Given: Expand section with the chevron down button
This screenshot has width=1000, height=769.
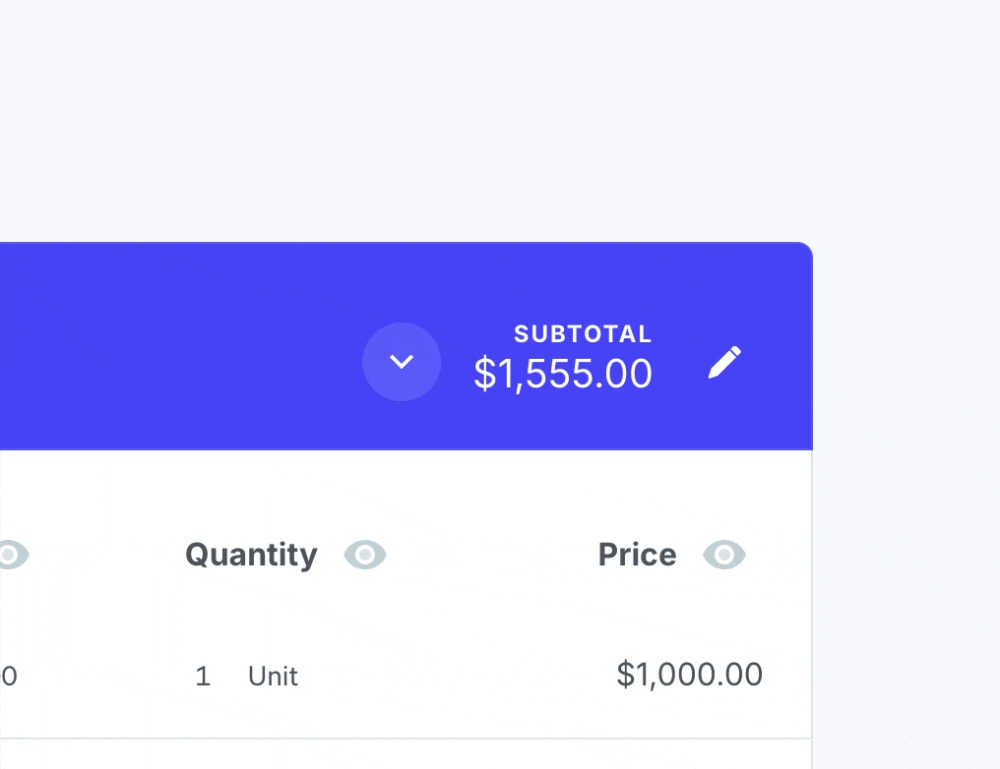Looking at the screenshot, I should pos(401,362).
